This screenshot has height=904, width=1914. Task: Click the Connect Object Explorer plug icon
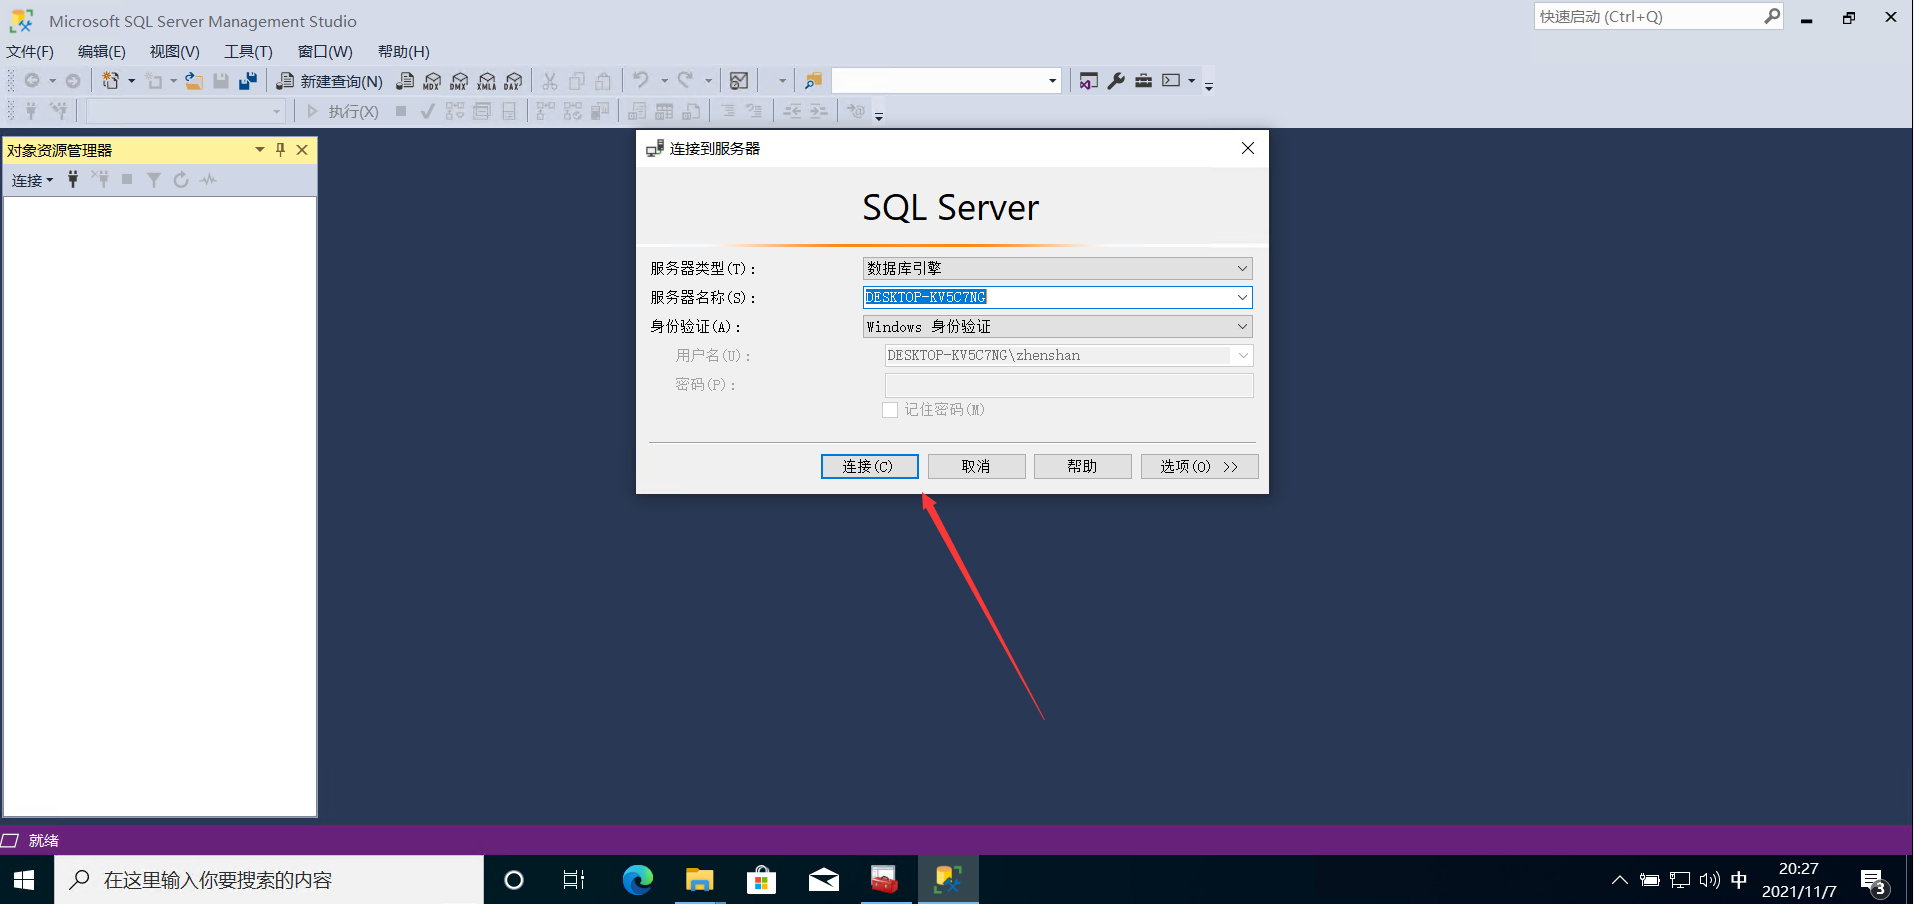73,179
